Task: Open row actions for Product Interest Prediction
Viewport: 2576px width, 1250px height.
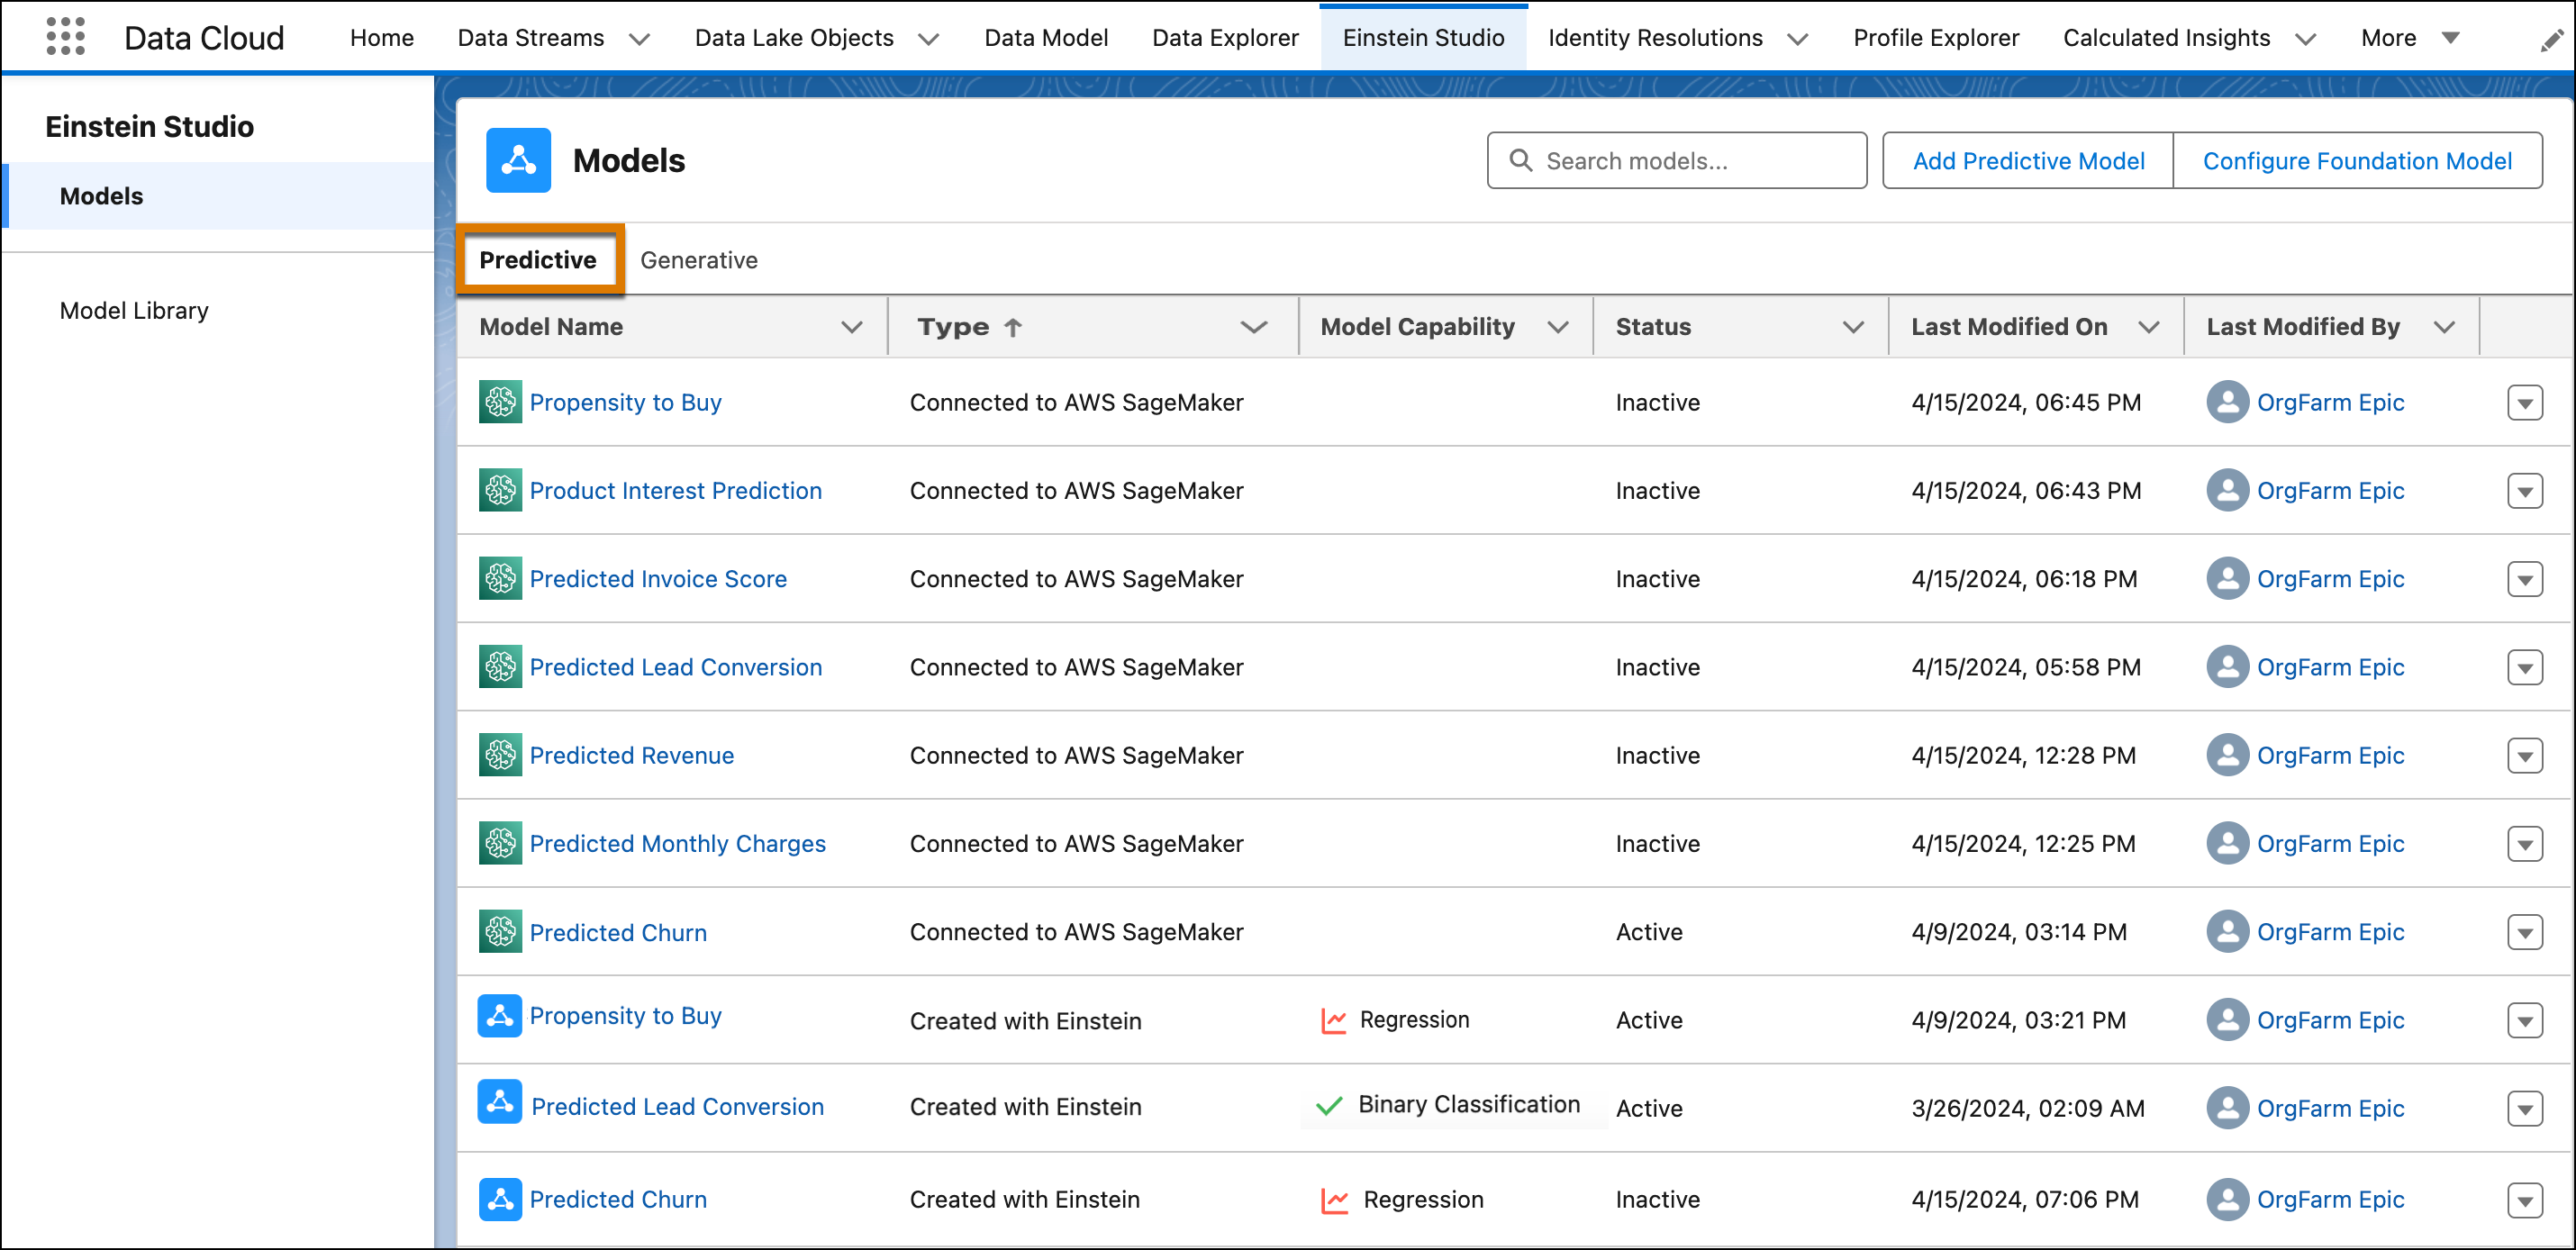Action: coord(2525,491)
